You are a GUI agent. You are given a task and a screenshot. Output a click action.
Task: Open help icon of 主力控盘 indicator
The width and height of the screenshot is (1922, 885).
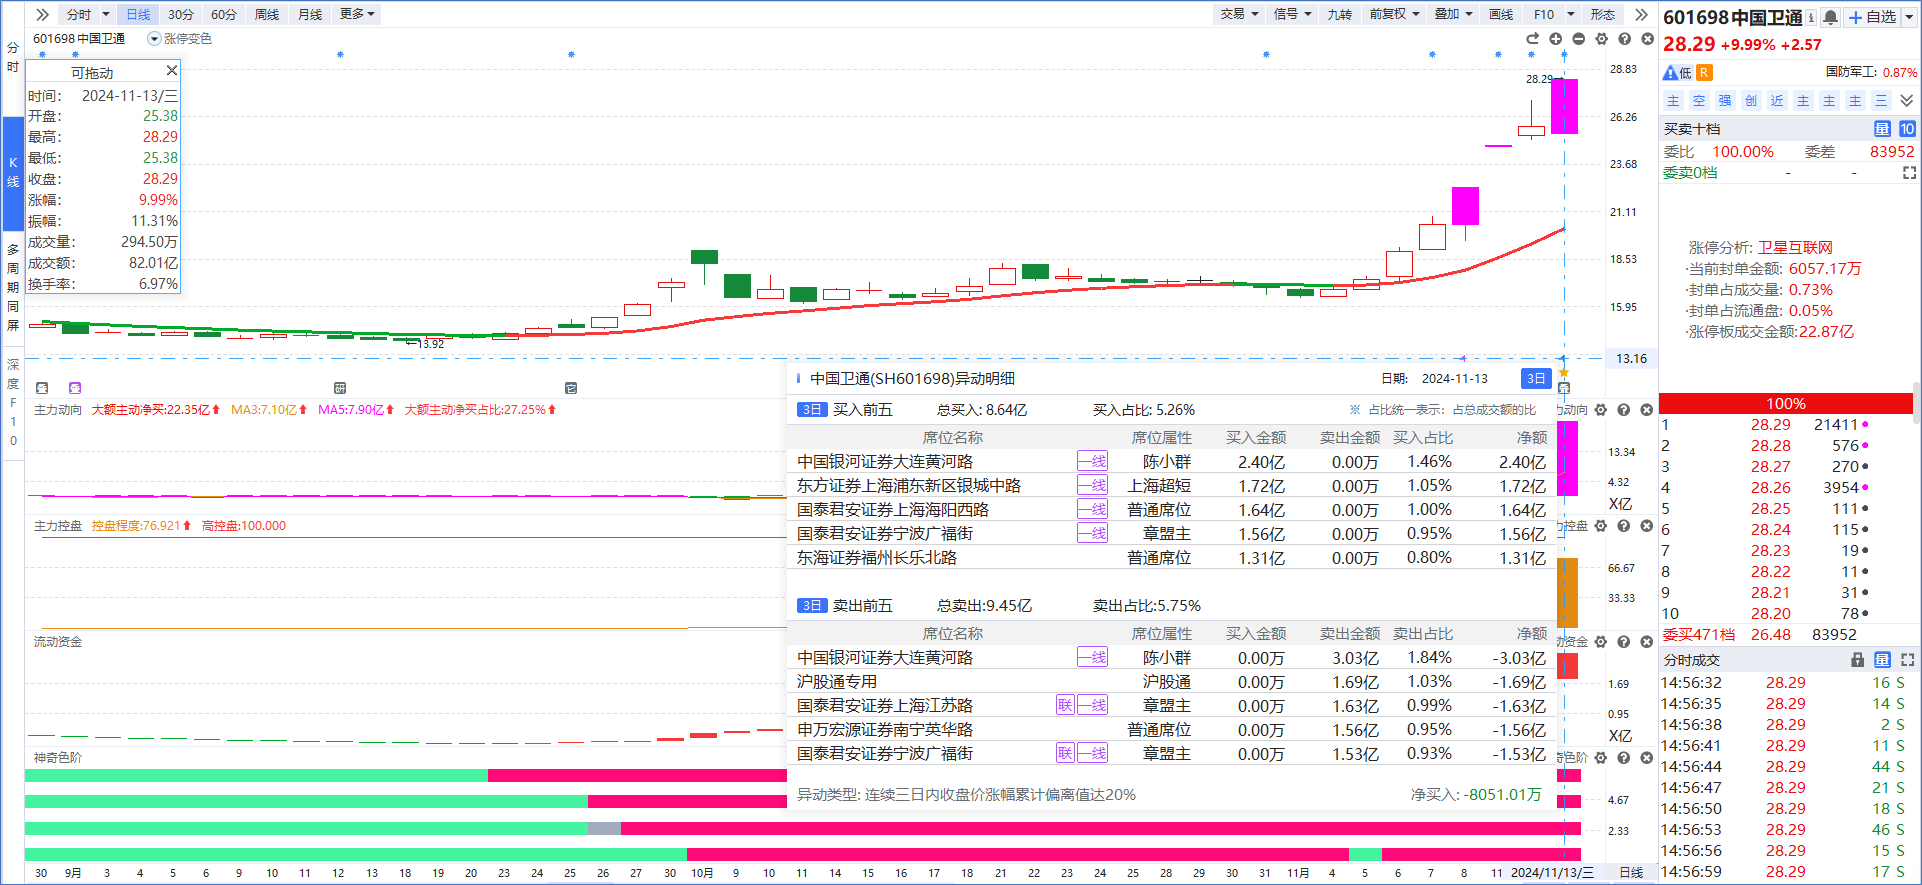coord(1624,526)
